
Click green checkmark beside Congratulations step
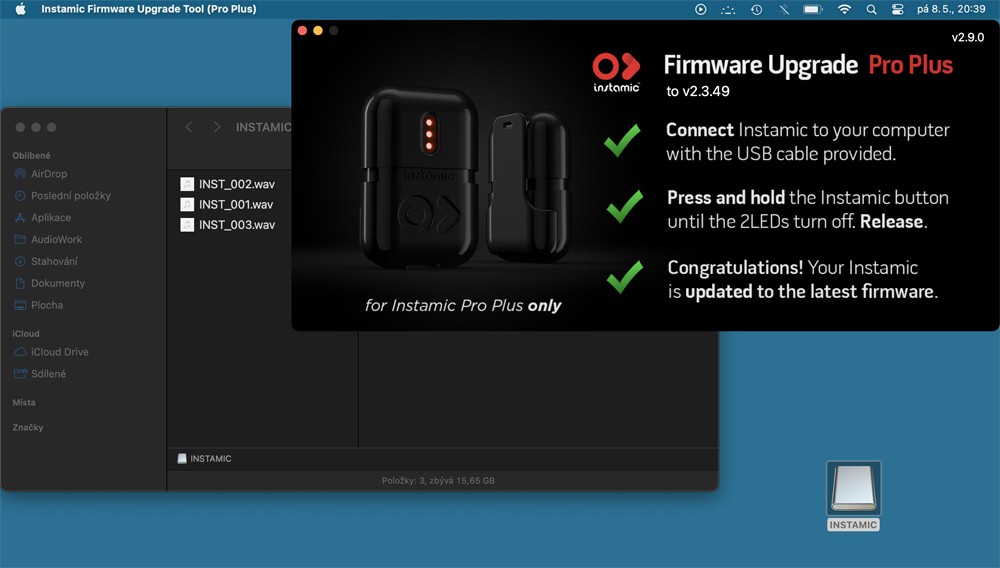point(624,276)
